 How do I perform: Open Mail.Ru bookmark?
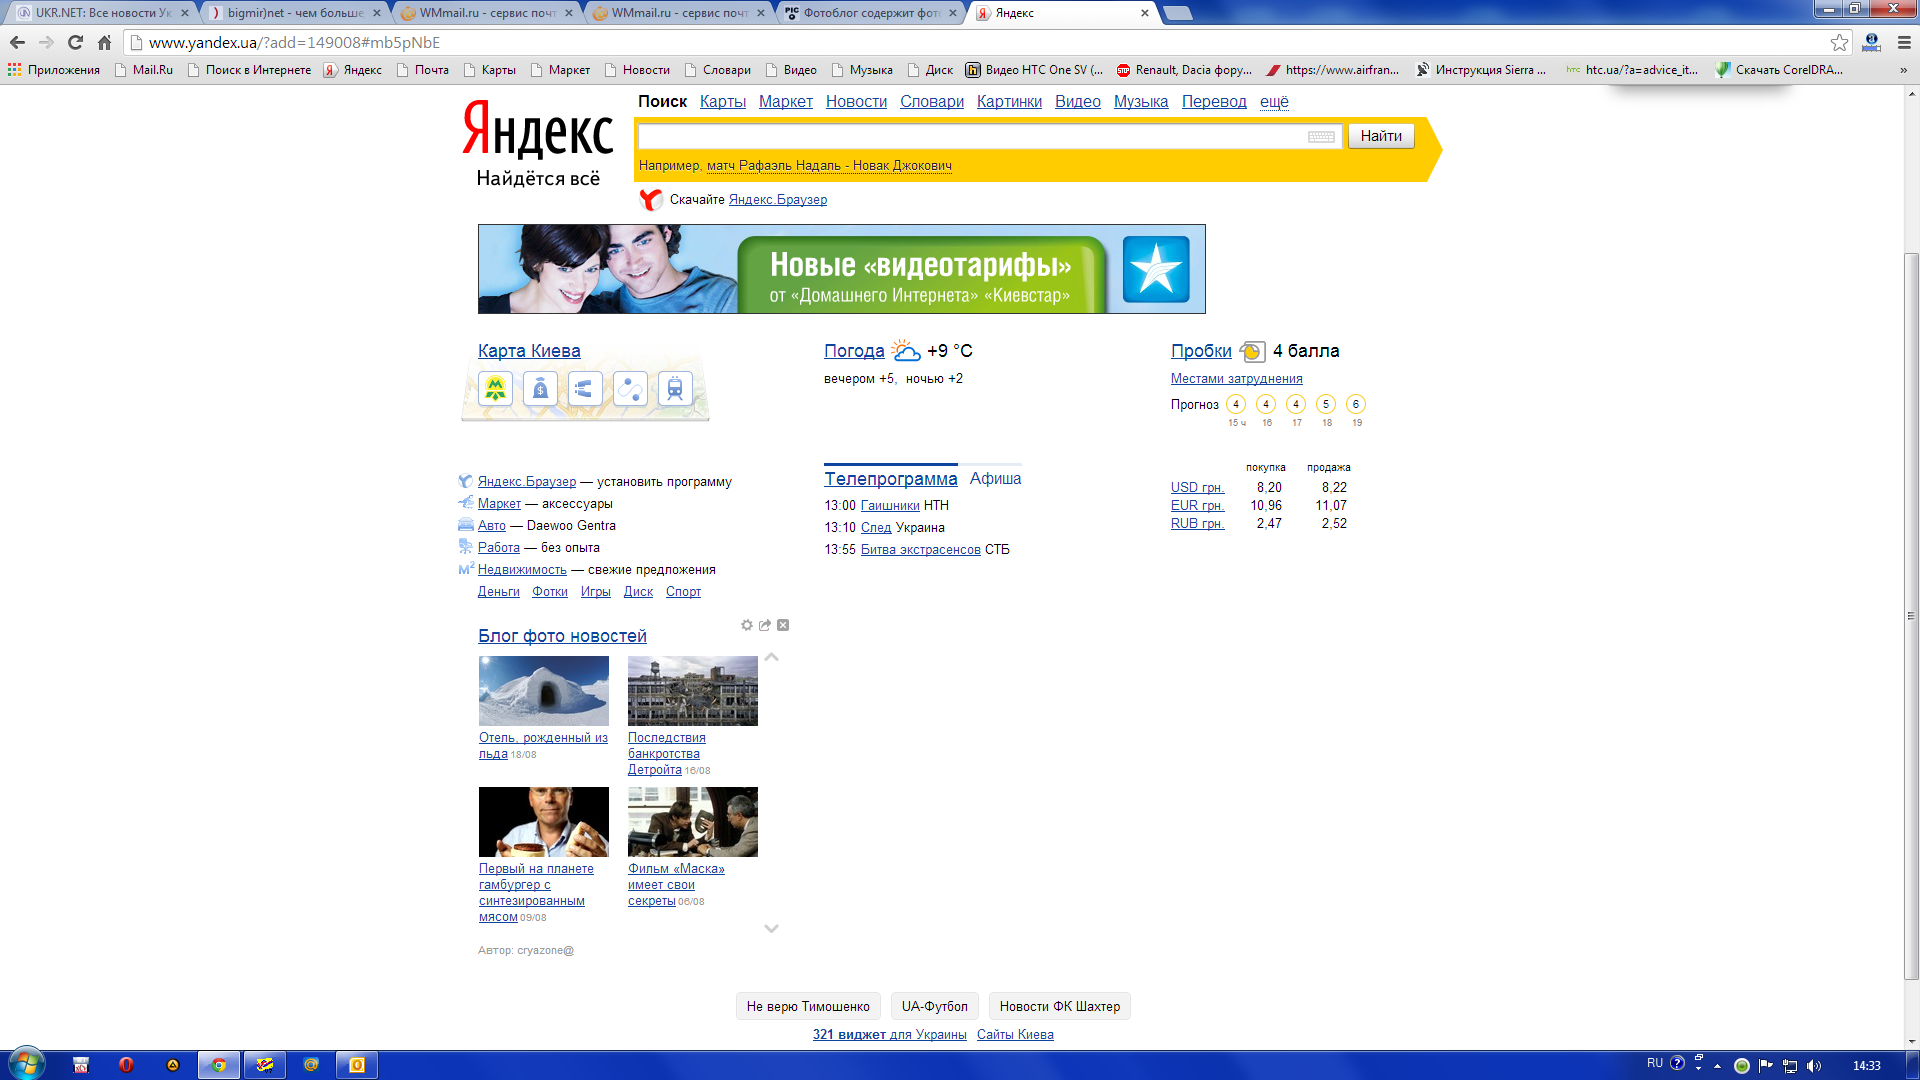[x=144, y=70]
